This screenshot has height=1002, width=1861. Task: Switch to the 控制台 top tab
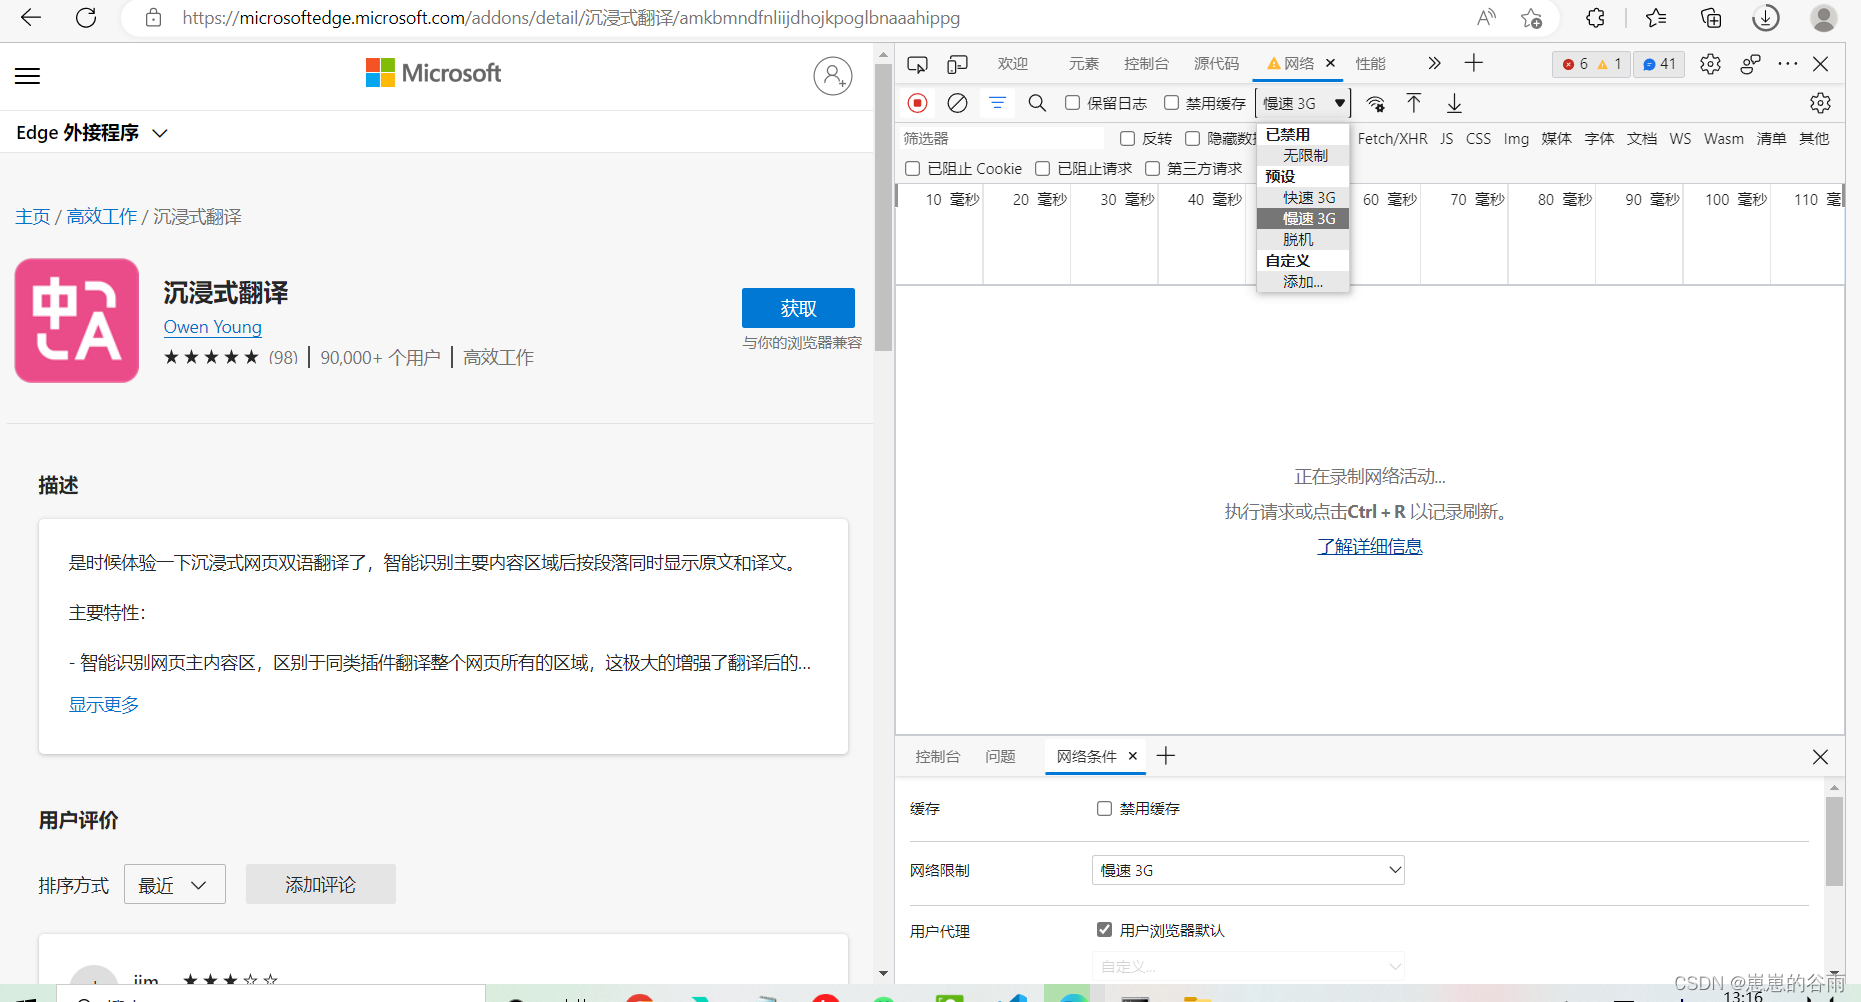[x=1146, y=64]
